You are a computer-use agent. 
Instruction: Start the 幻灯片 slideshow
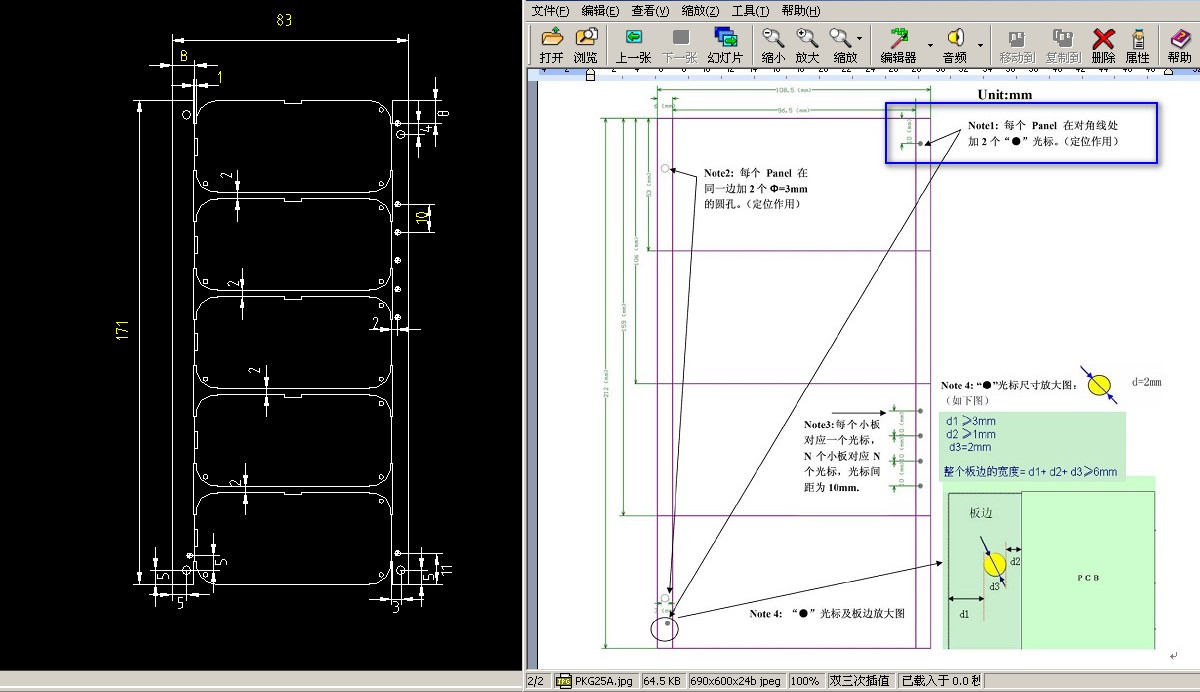pos(725,45)
